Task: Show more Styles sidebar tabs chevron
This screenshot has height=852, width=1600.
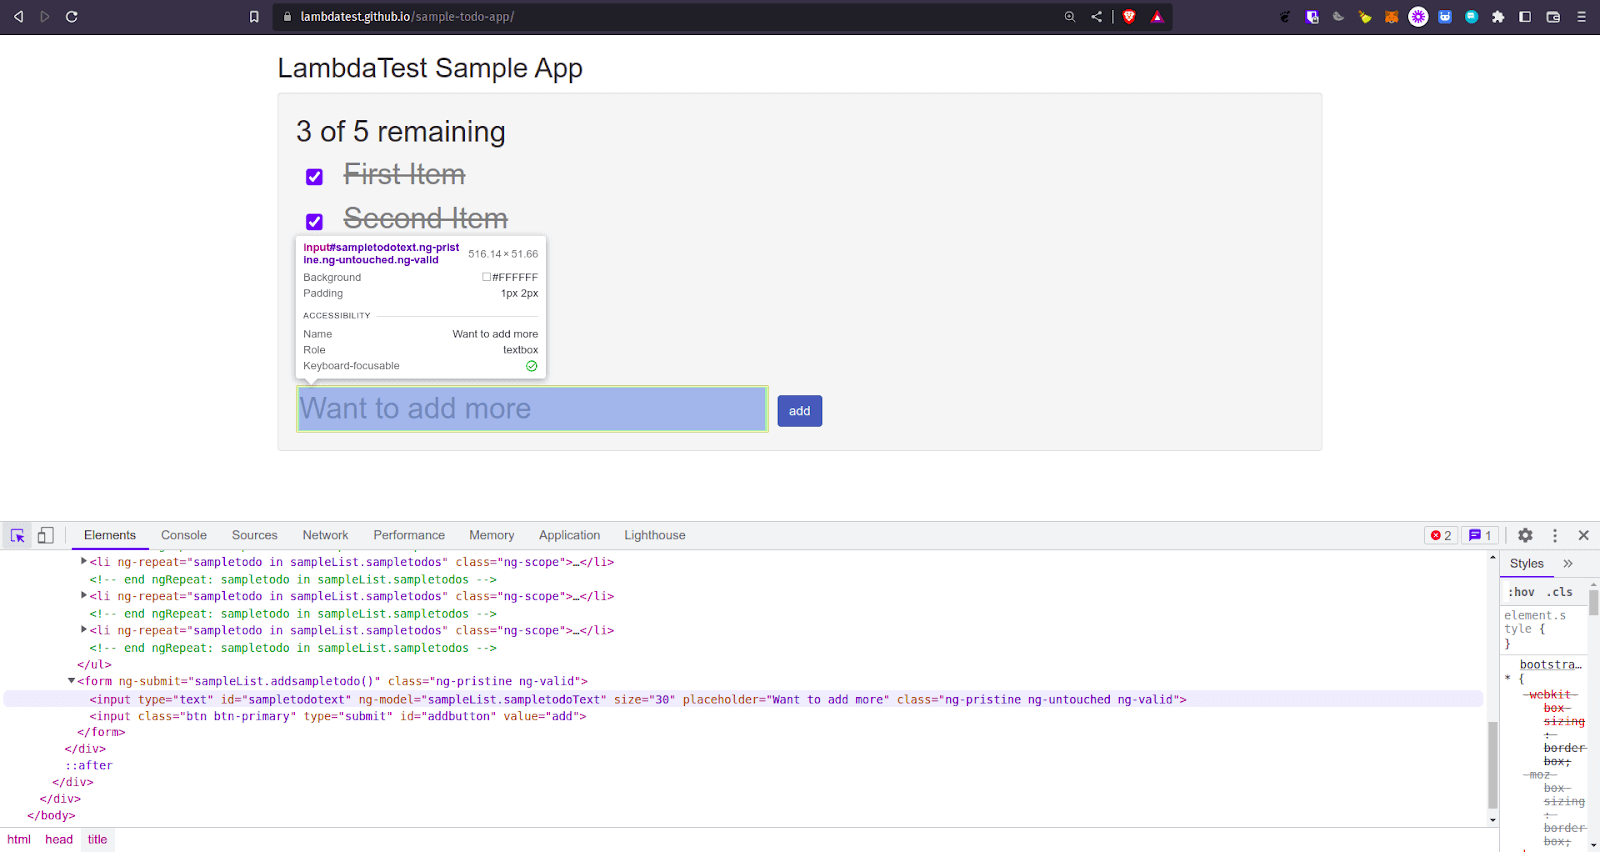Action: click(1568, 564)
